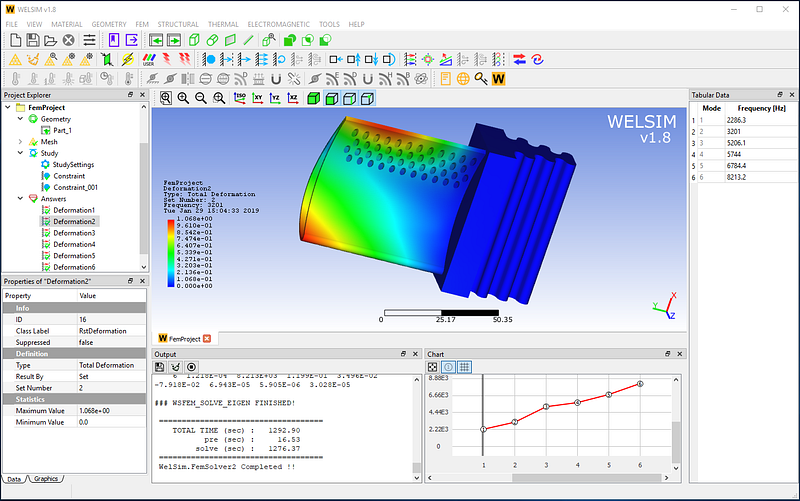Click the Output panel vertical scrollbar
Viewport: 800px width, 501px height.
[x=416, y=468]
